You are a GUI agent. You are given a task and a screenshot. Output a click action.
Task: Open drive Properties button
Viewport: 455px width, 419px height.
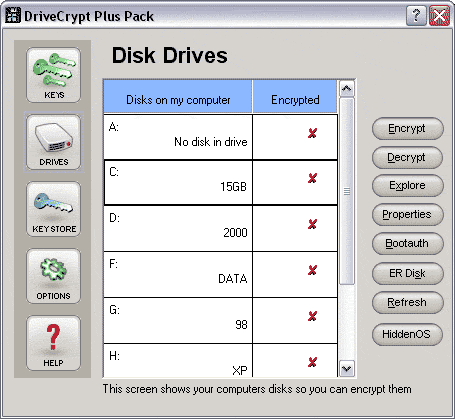pos(407,214)
